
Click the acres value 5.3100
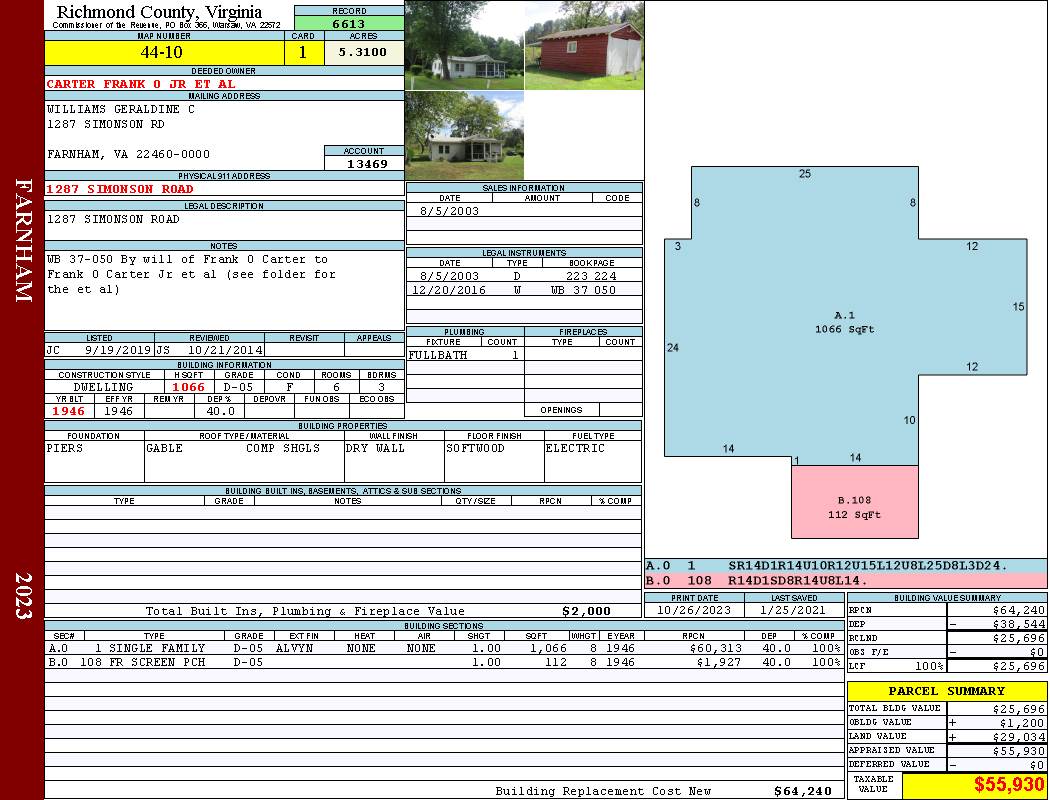click(x=363, y=53)
